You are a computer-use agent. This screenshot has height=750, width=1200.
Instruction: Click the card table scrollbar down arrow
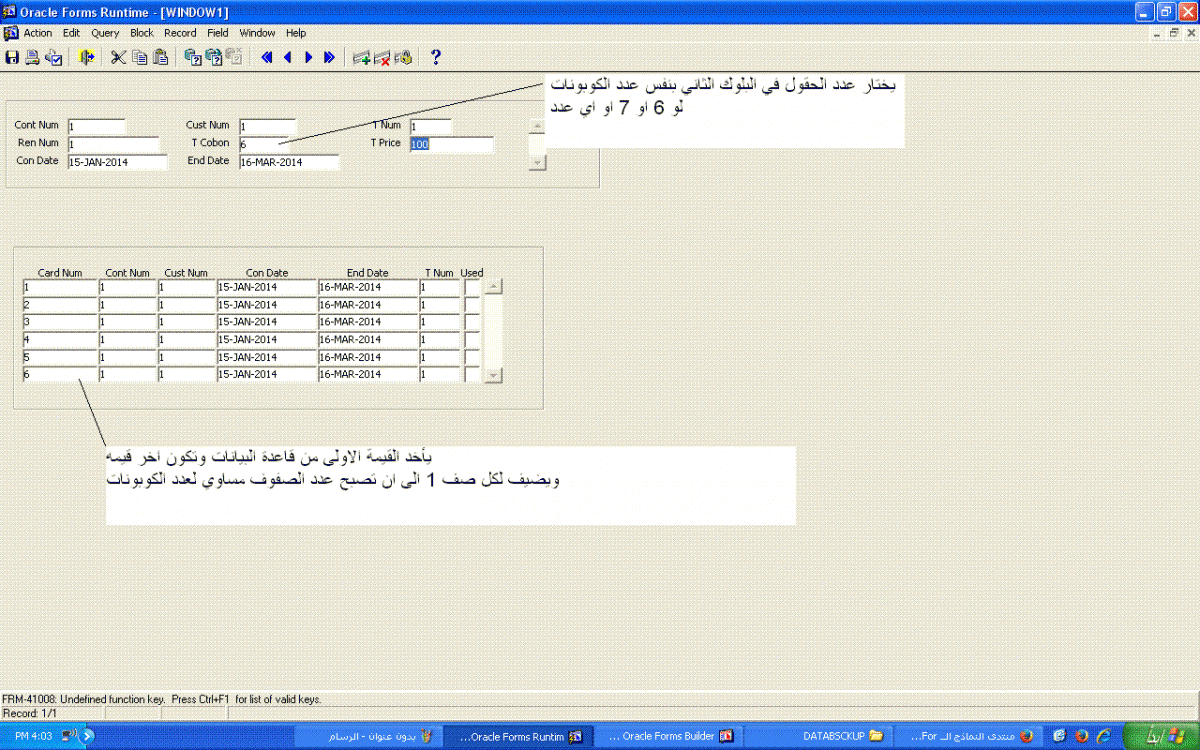493,375
